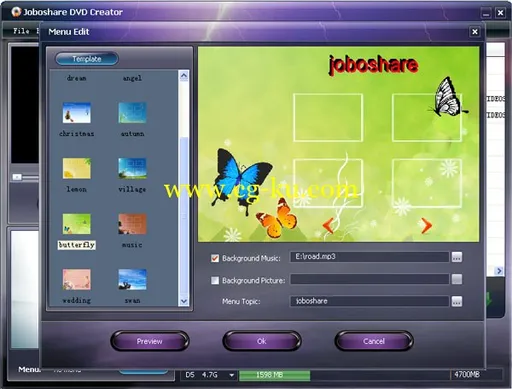Select the bottom-left video frame placeholder
This screenshot has width=512, height=389.
[x=328, y=183]
